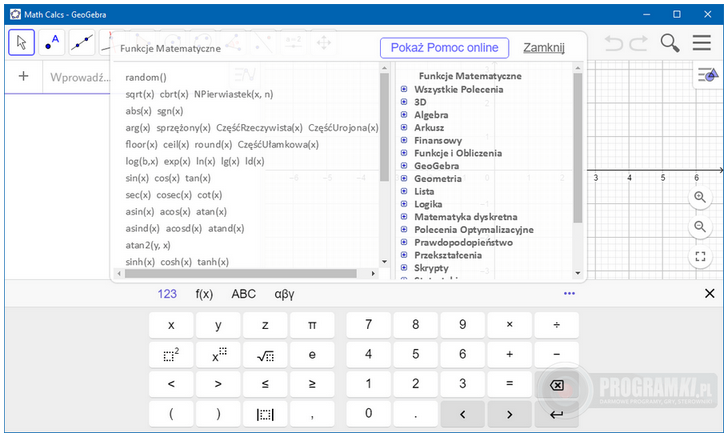728x437 pixels.
Task: Select the Funkcje Matematyczne tree heading
Action: point(470,76)
